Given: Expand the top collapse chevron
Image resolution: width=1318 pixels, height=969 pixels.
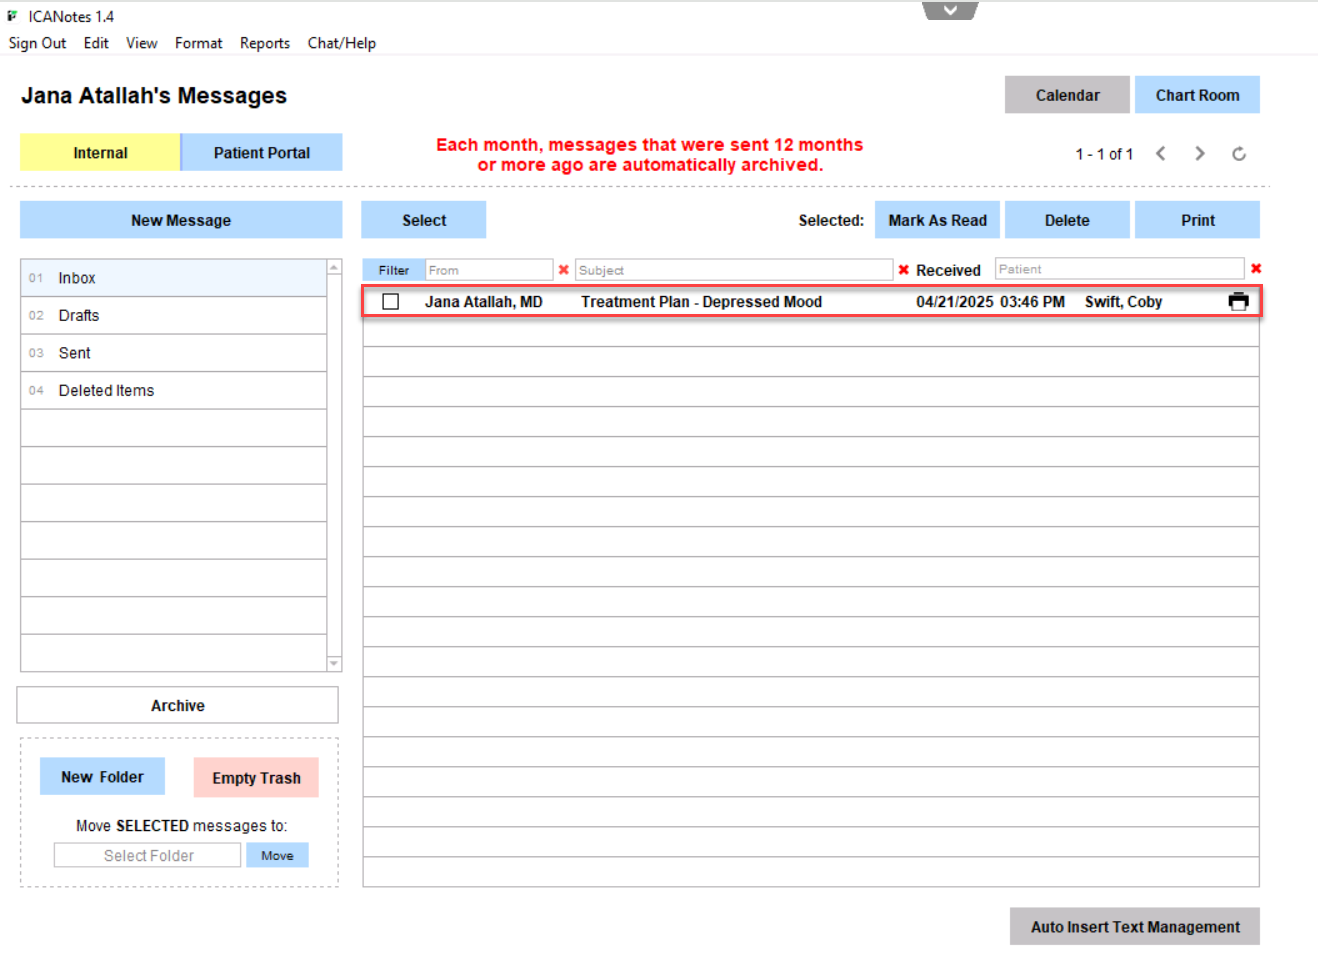Looking at the screenshot, I should (949, 10).
